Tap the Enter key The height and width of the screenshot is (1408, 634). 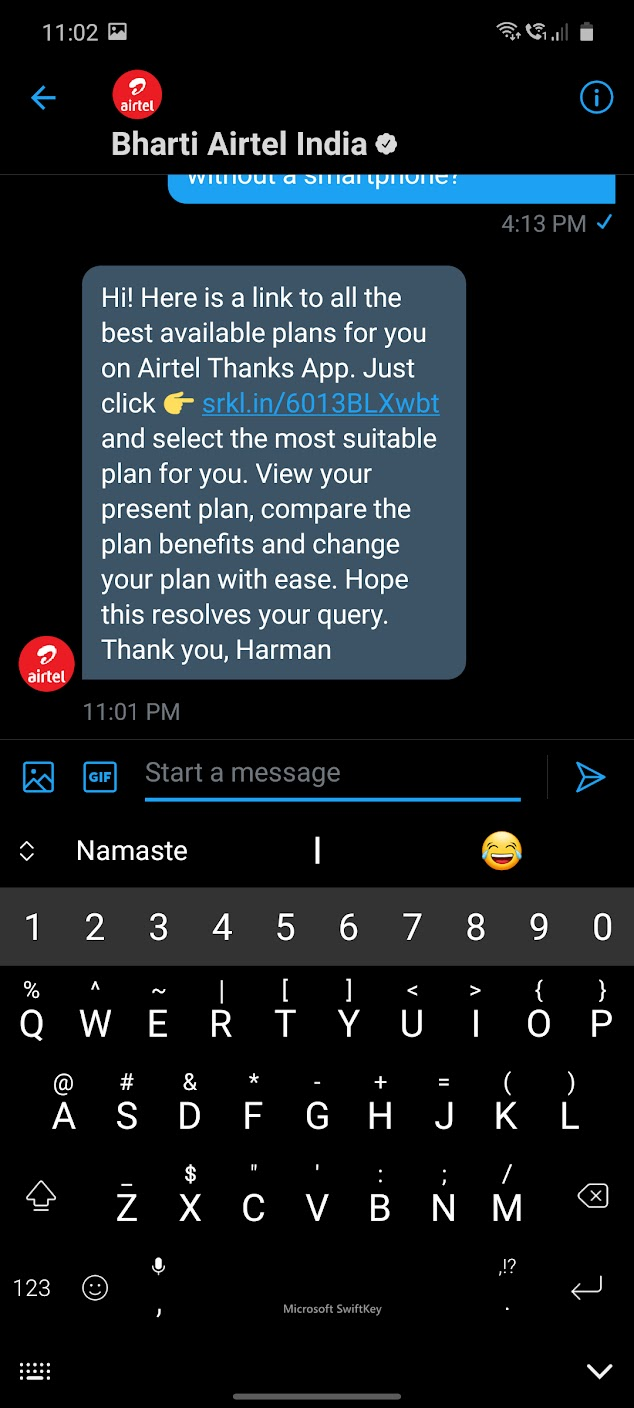coord(586,1289)
